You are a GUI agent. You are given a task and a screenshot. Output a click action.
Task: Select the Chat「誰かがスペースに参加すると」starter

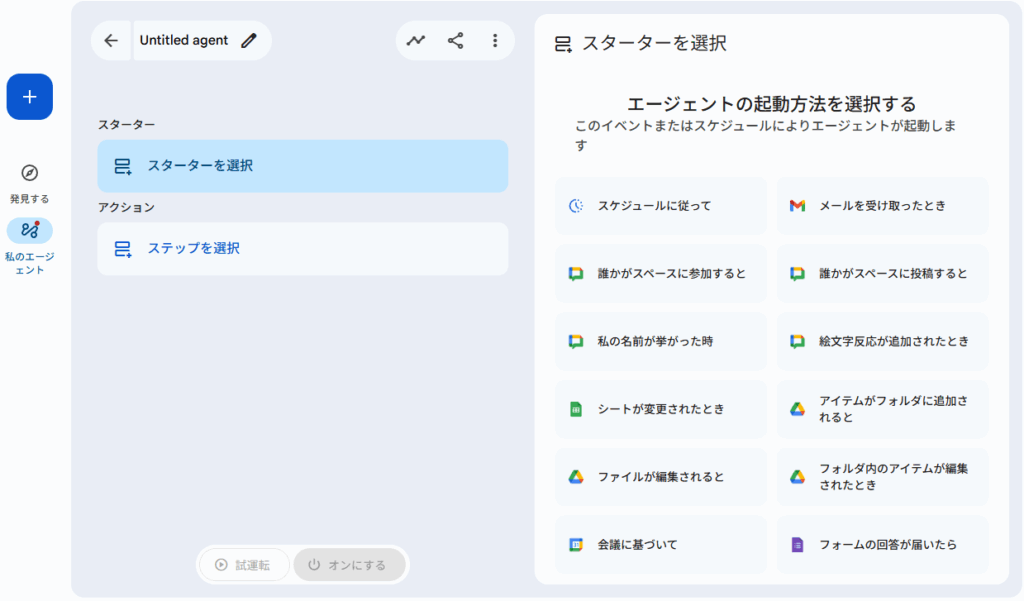pos(660,273)
